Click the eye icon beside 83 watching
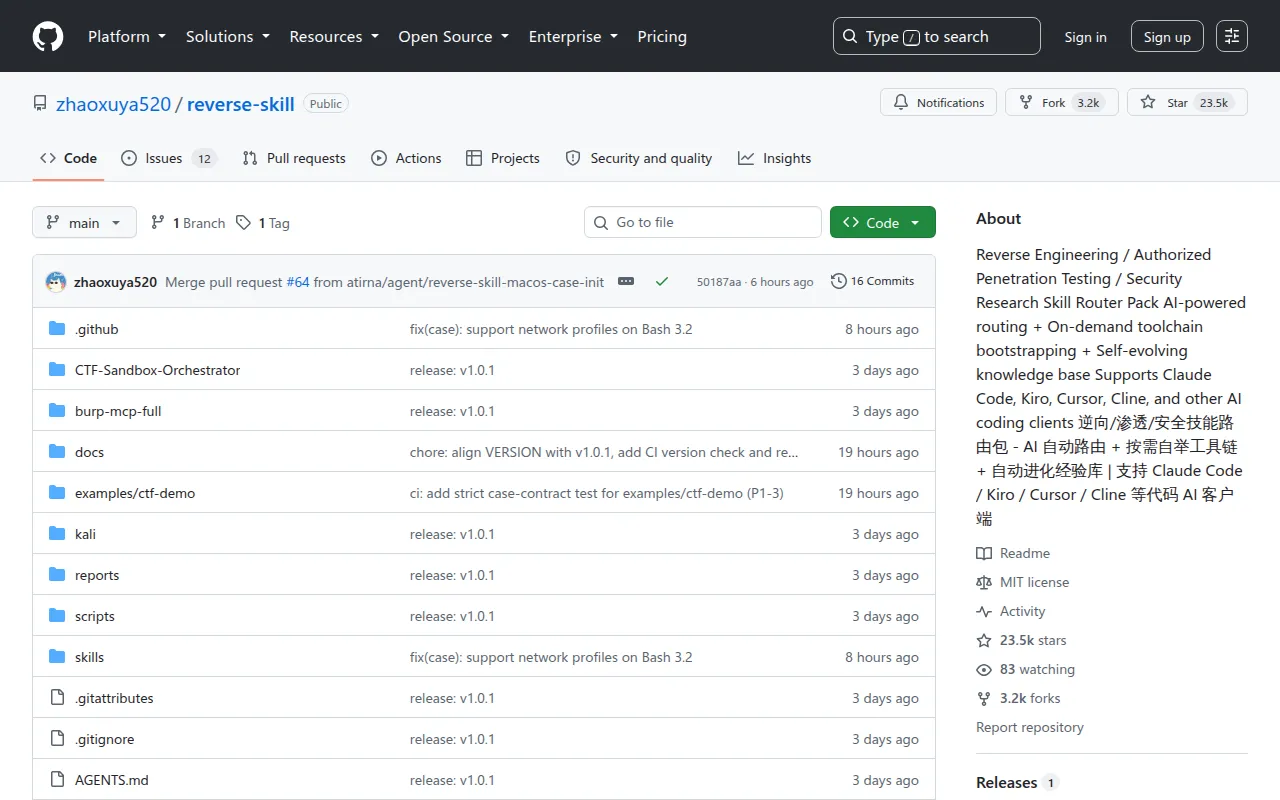 984,669
